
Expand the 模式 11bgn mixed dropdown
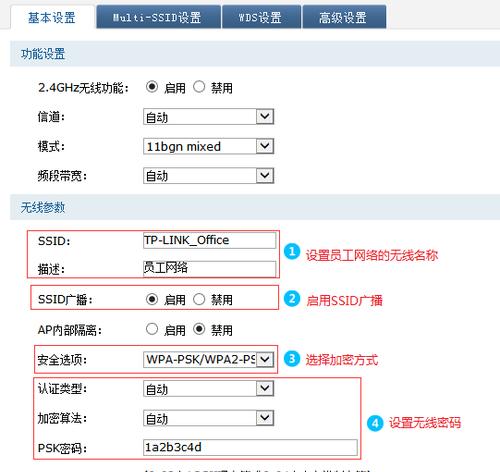point(209,146)
